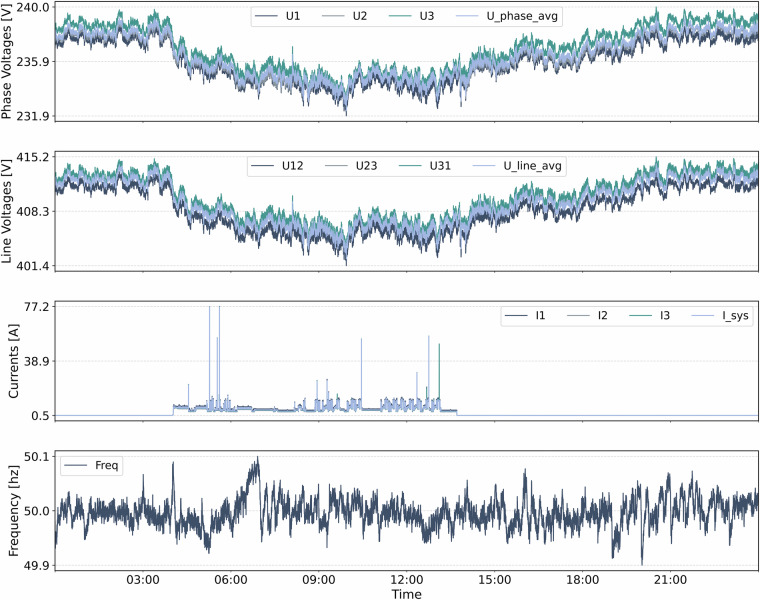The image size is (760, 600).
Task: Click the 38.9 tick label
Action: click(x=37, y=361)
